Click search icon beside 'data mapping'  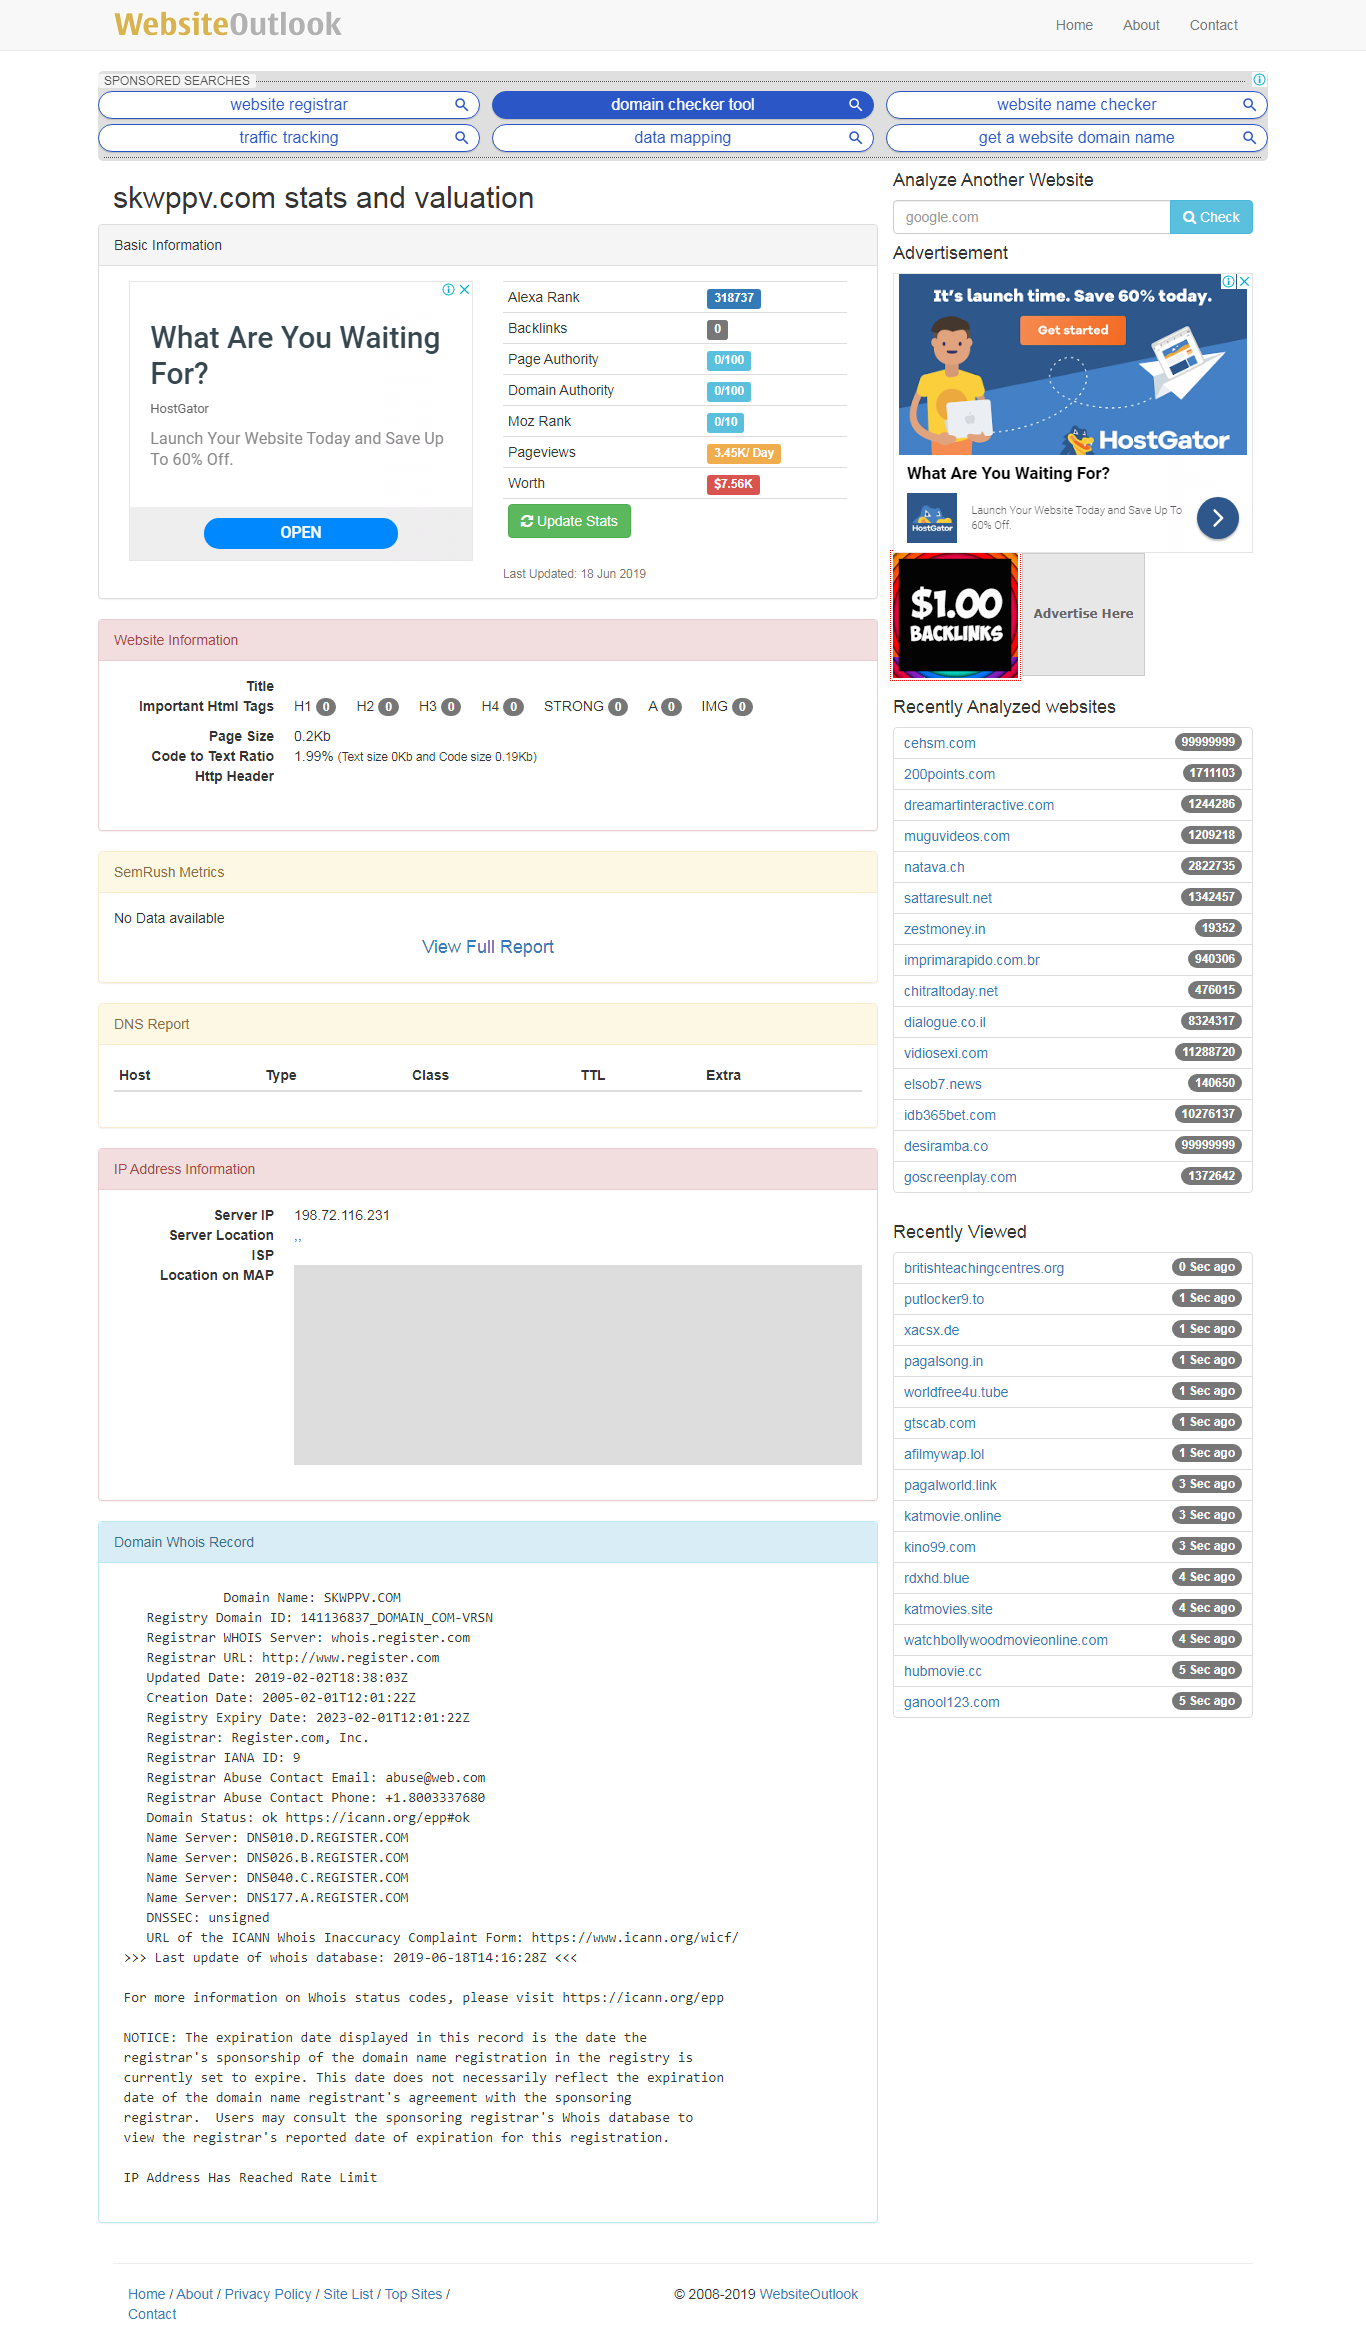click(855, 138)
